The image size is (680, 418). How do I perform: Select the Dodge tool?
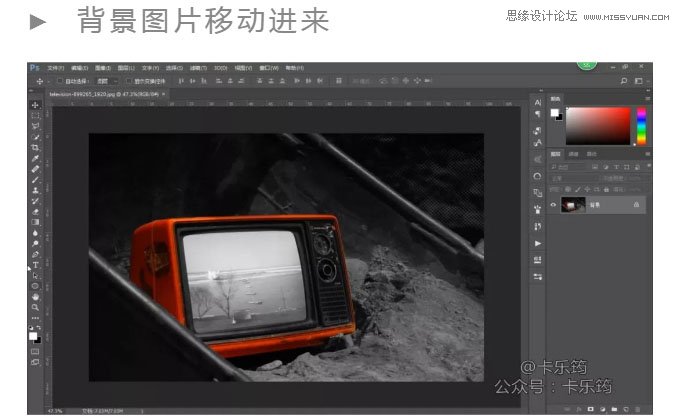[36, 244]
